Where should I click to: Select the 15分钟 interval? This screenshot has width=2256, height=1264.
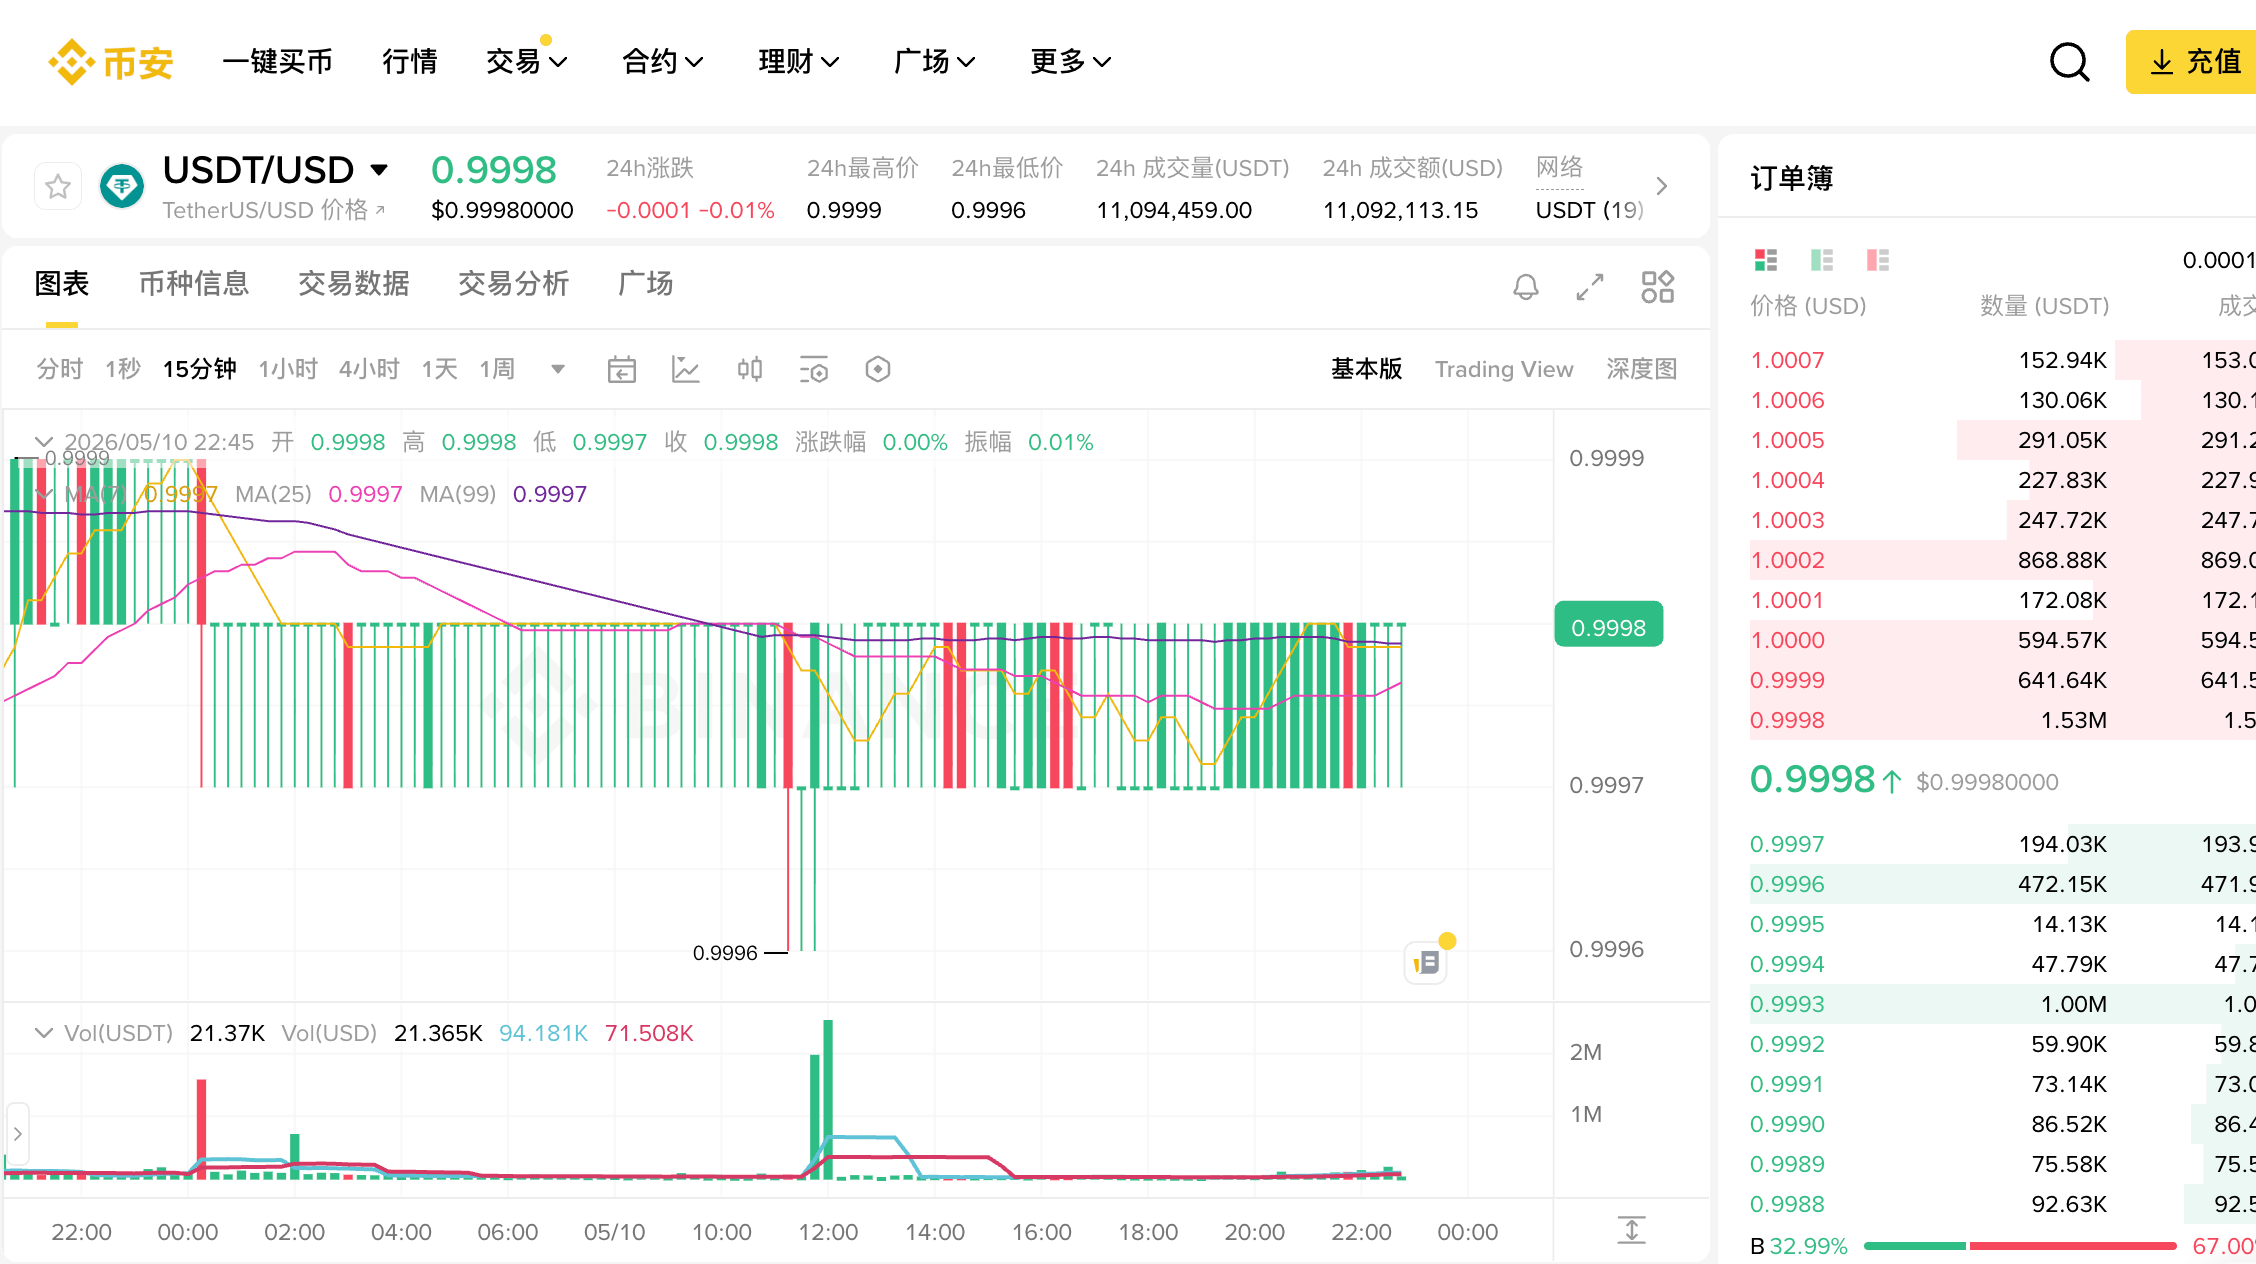(199, 369)
